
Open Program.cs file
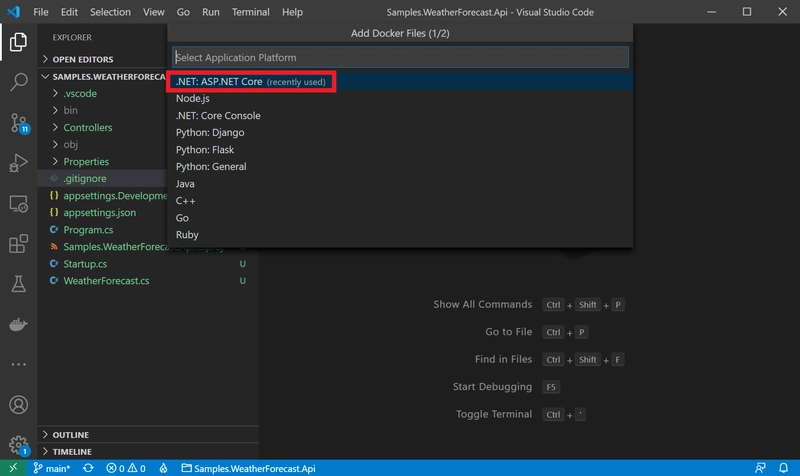88,230
